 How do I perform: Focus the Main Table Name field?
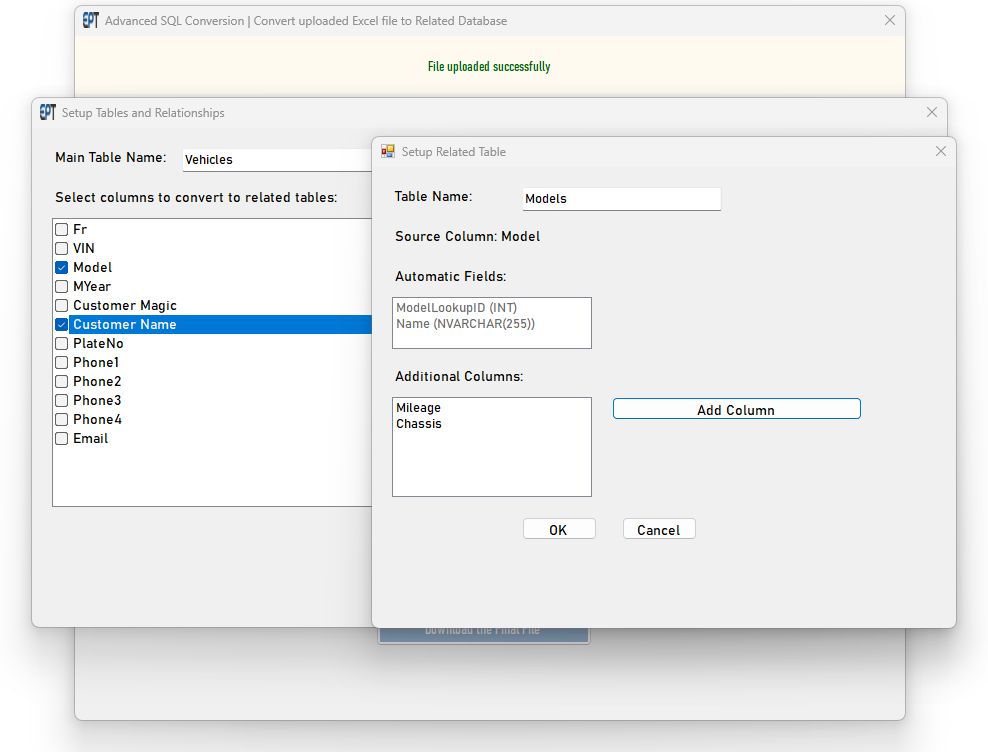[277, 160]
